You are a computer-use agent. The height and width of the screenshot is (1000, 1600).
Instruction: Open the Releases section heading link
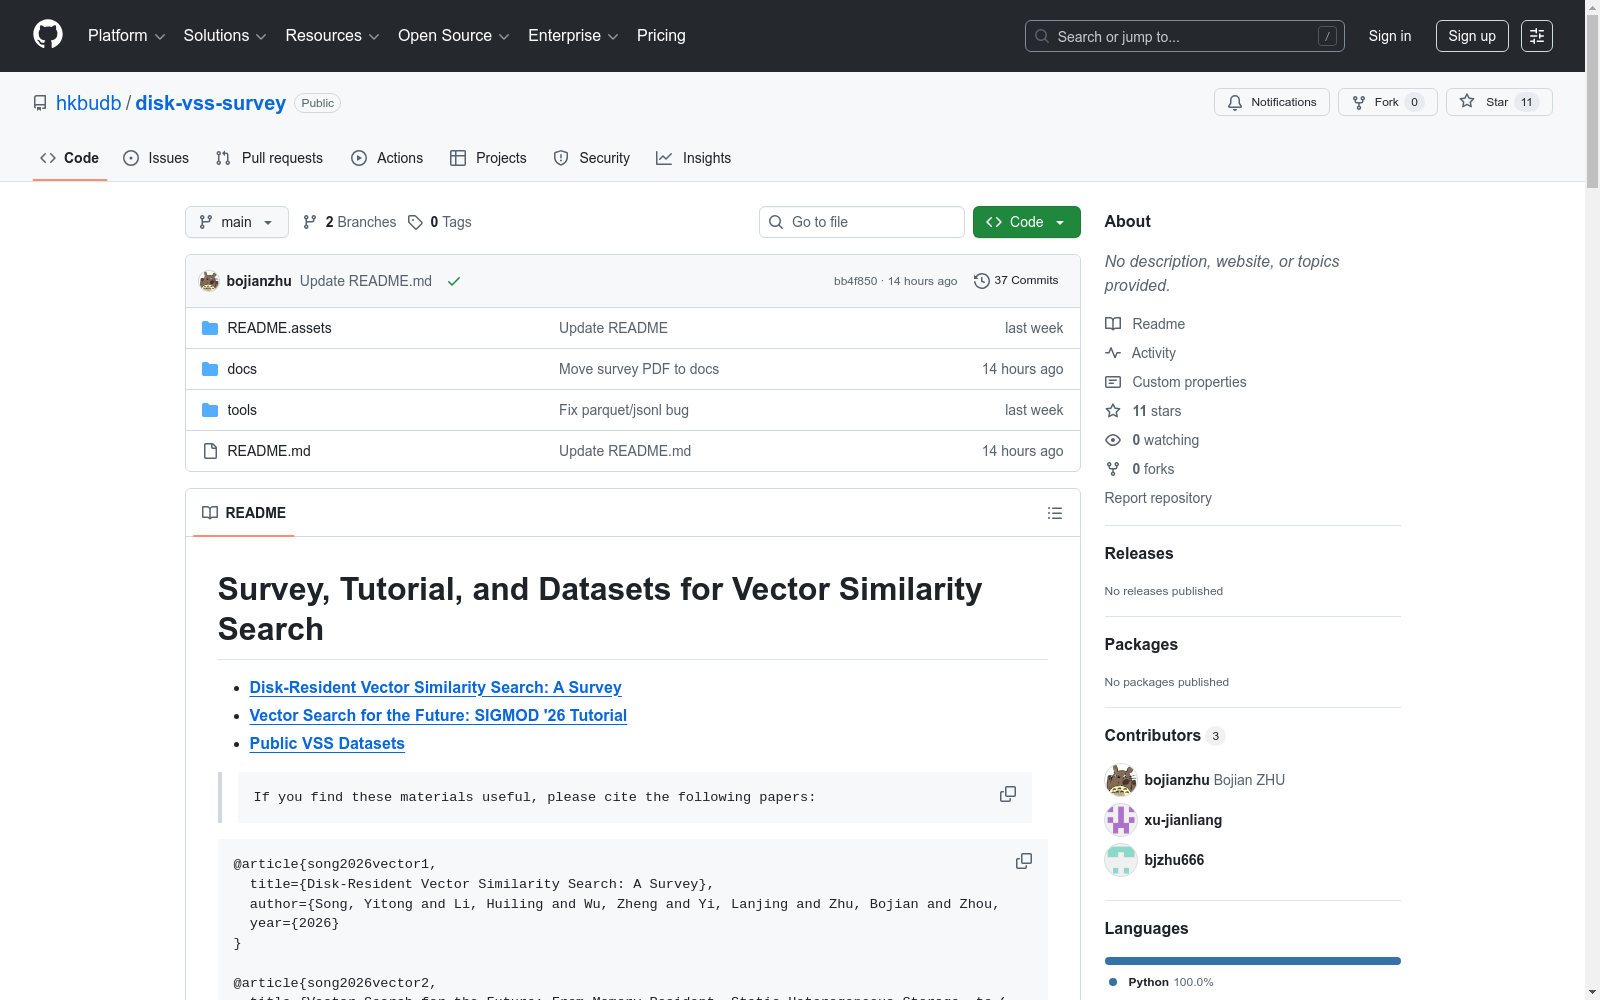pyautogui.click(x=1139, y=554)
